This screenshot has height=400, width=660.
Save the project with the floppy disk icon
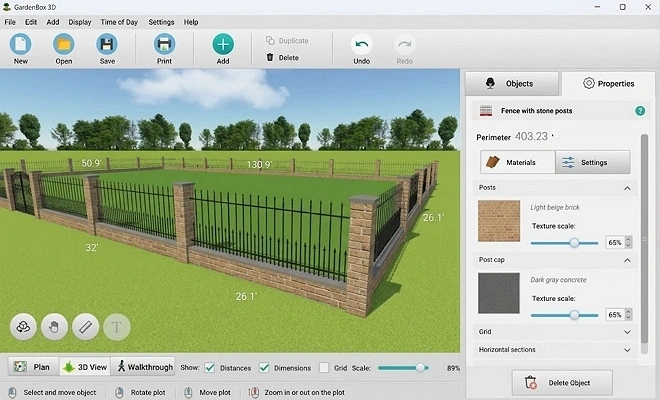[x=107, y=44]
